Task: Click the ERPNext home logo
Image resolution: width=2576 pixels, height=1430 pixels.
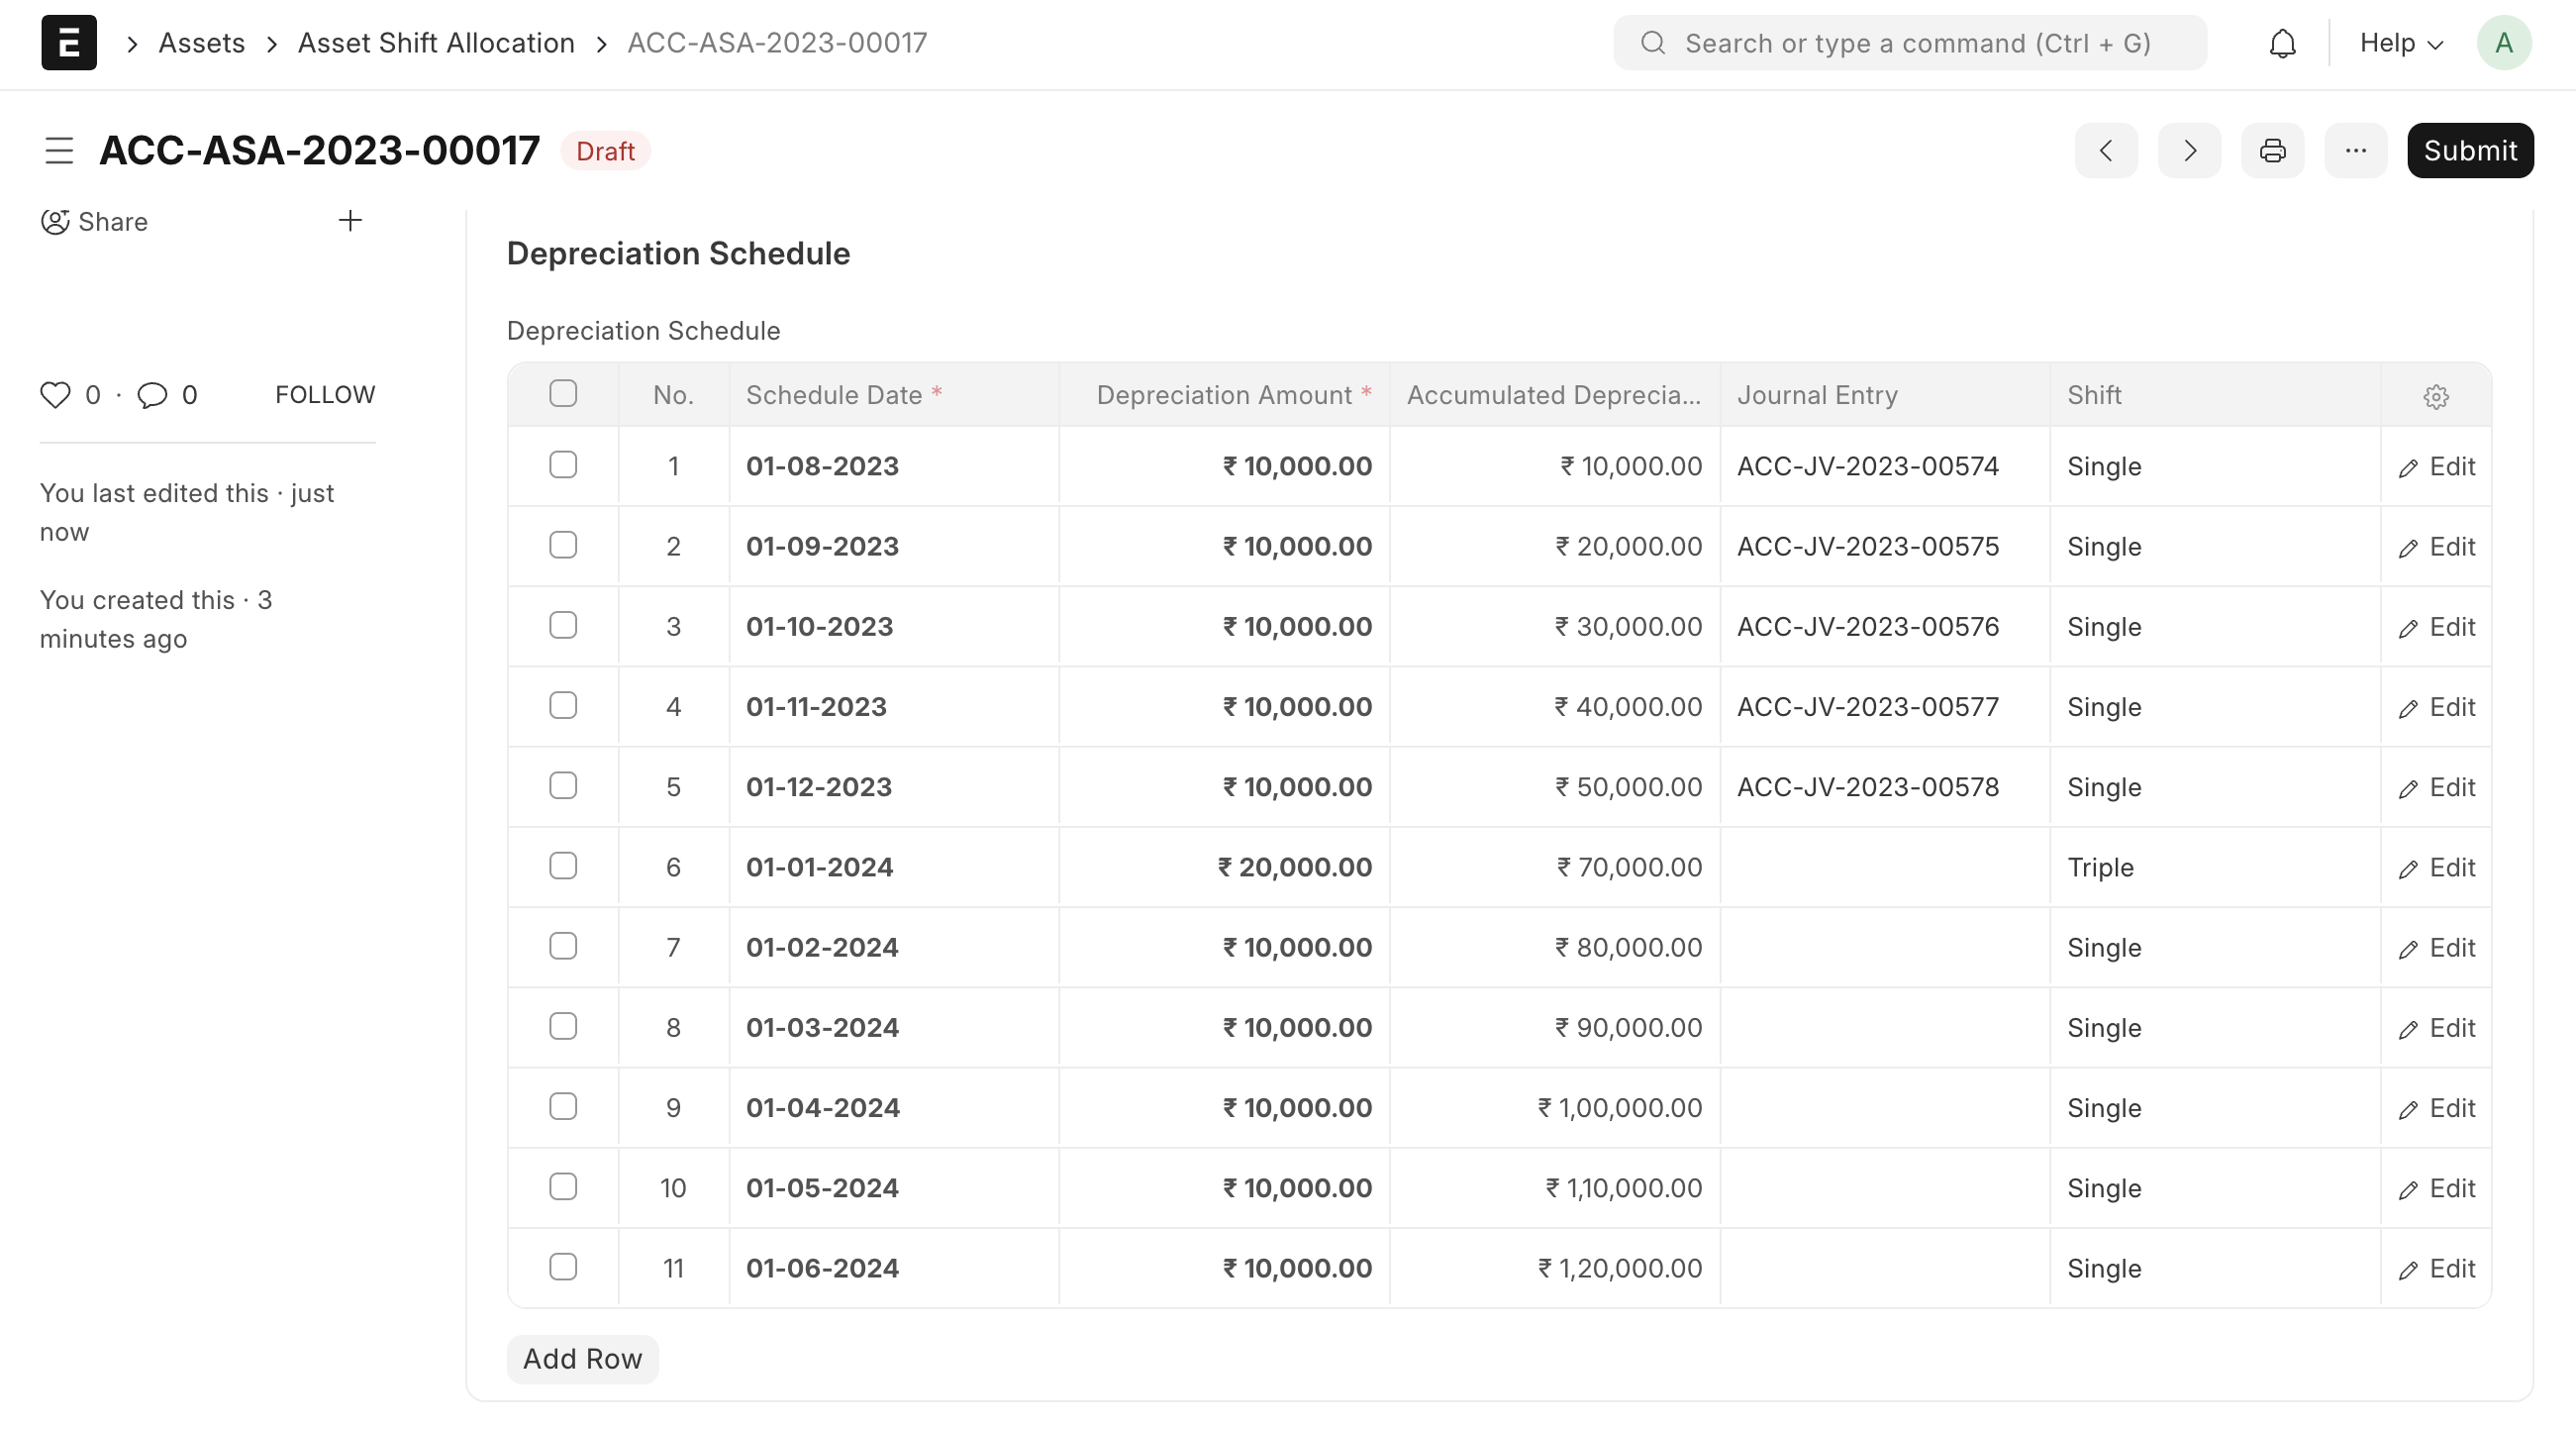Action: click(x=69, y=43)
